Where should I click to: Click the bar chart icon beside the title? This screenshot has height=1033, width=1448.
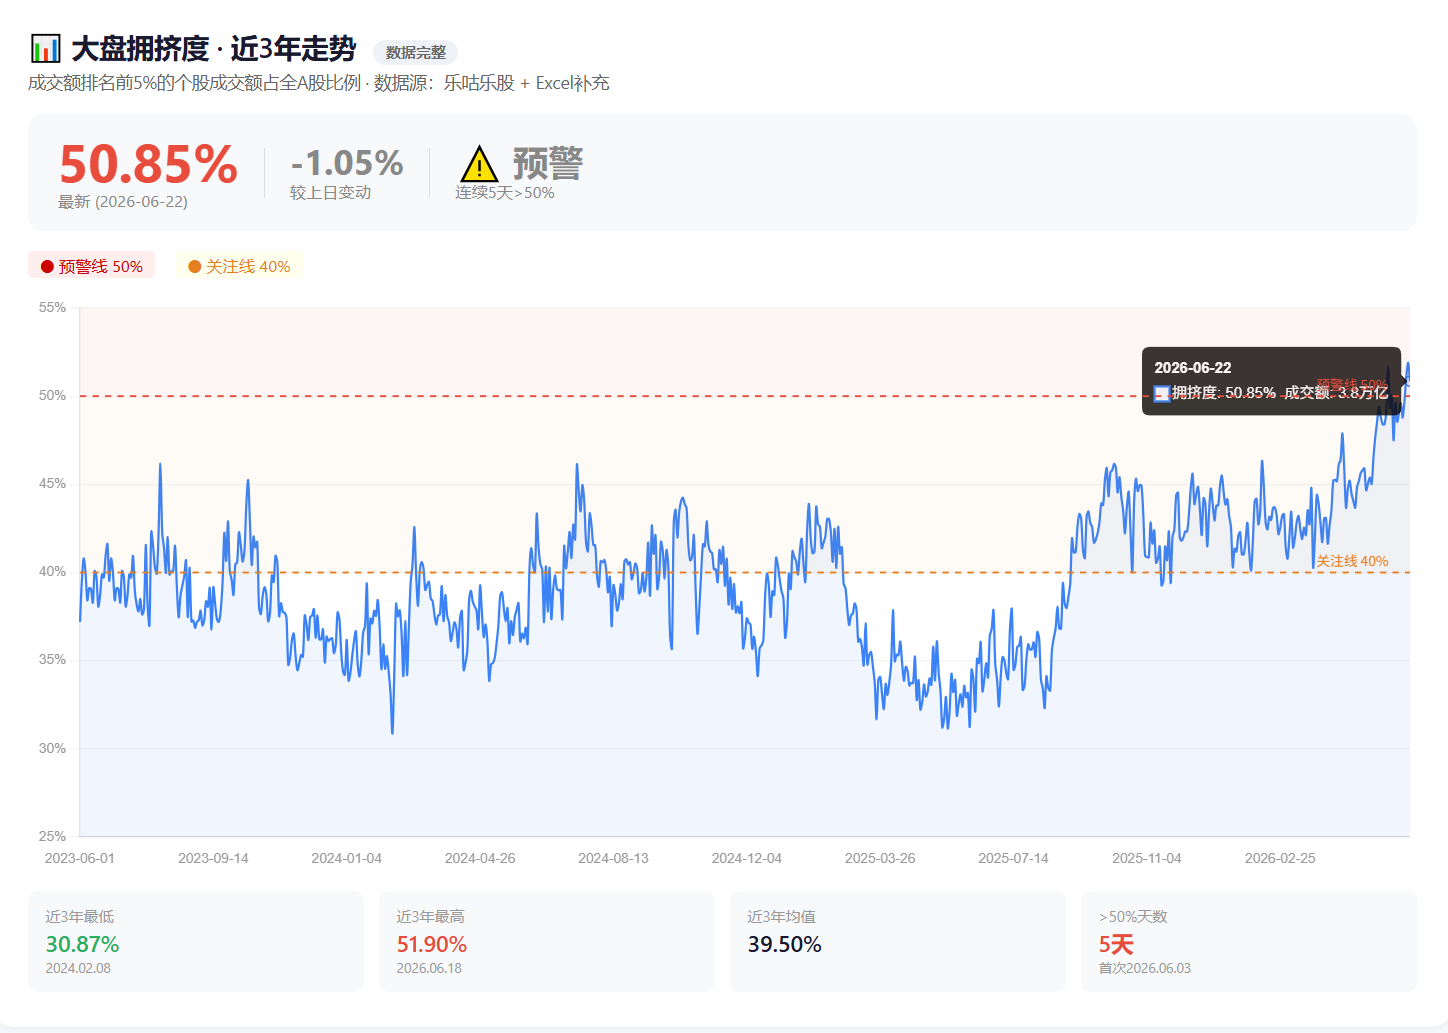click(45, 48)
